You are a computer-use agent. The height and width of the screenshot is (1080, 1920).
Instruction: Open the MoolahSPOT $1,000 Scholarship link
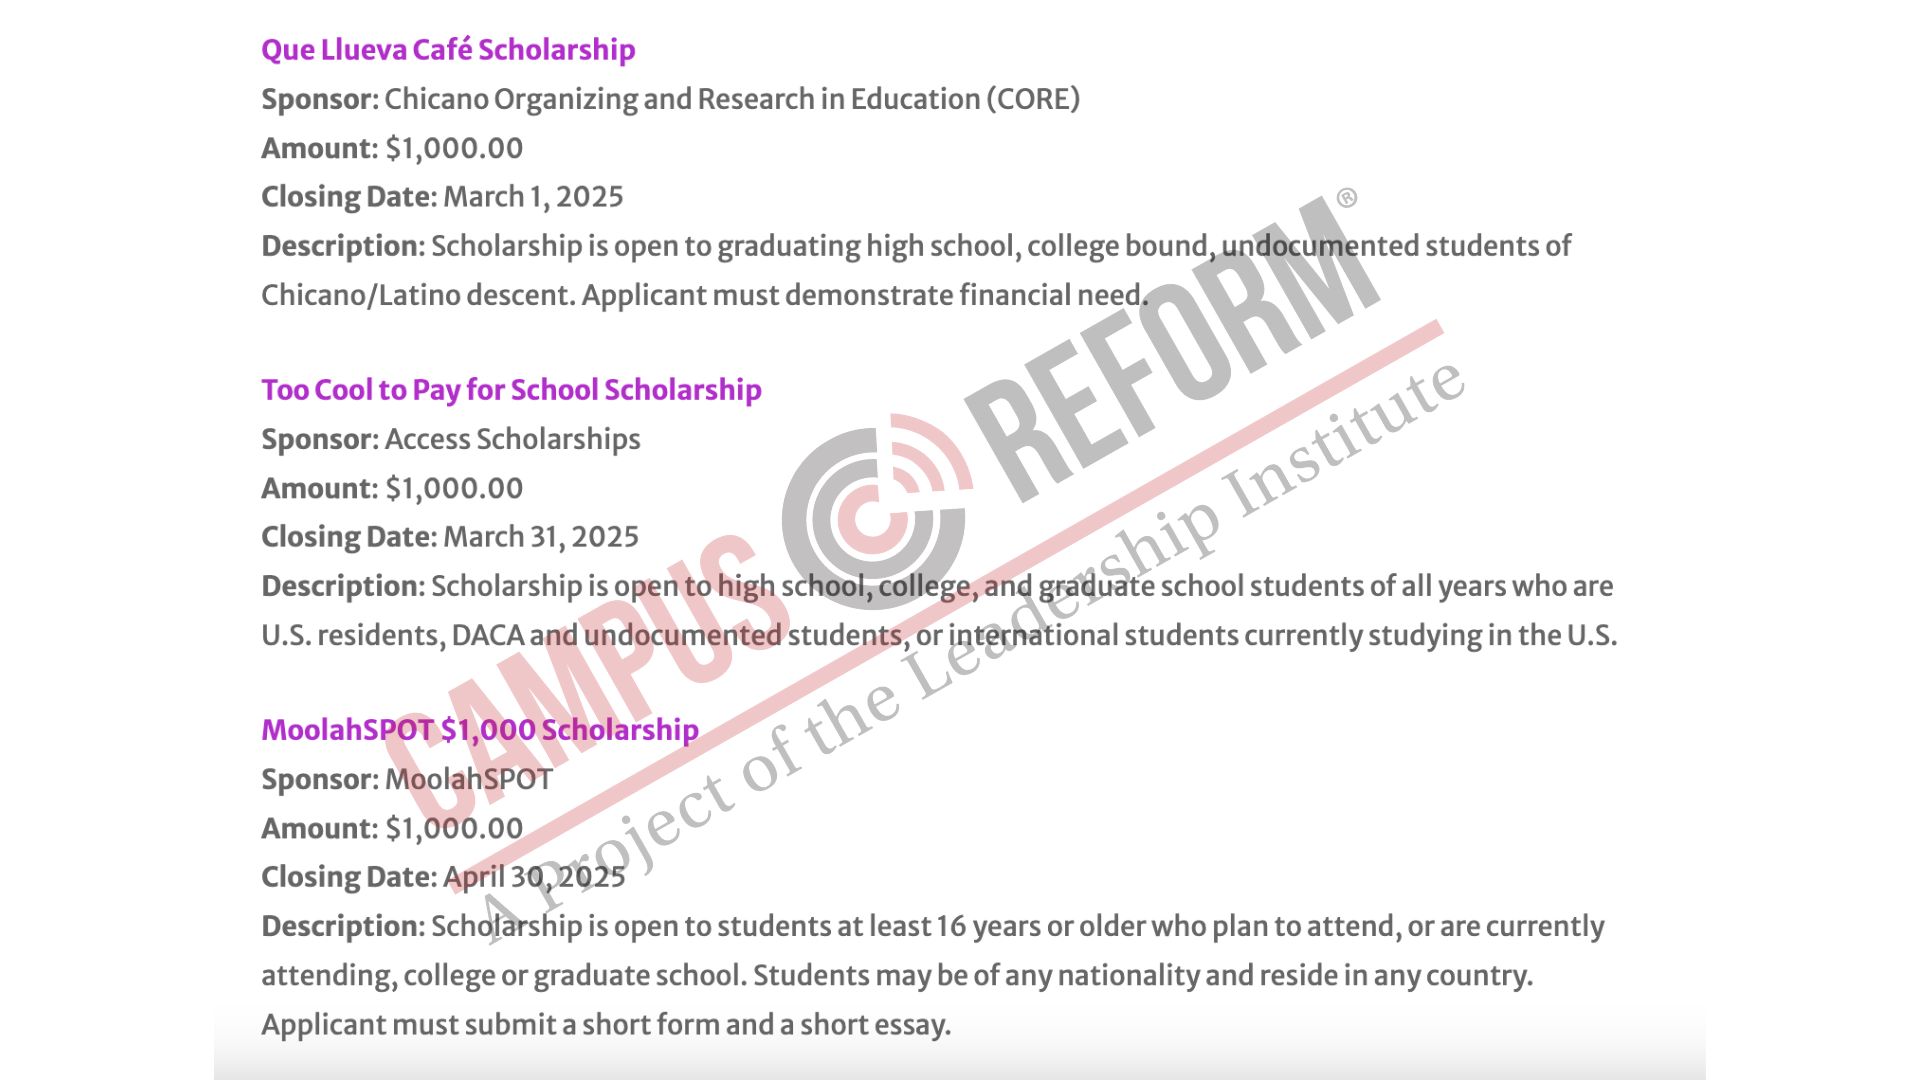pyautogui.click(x=480, y=730)
